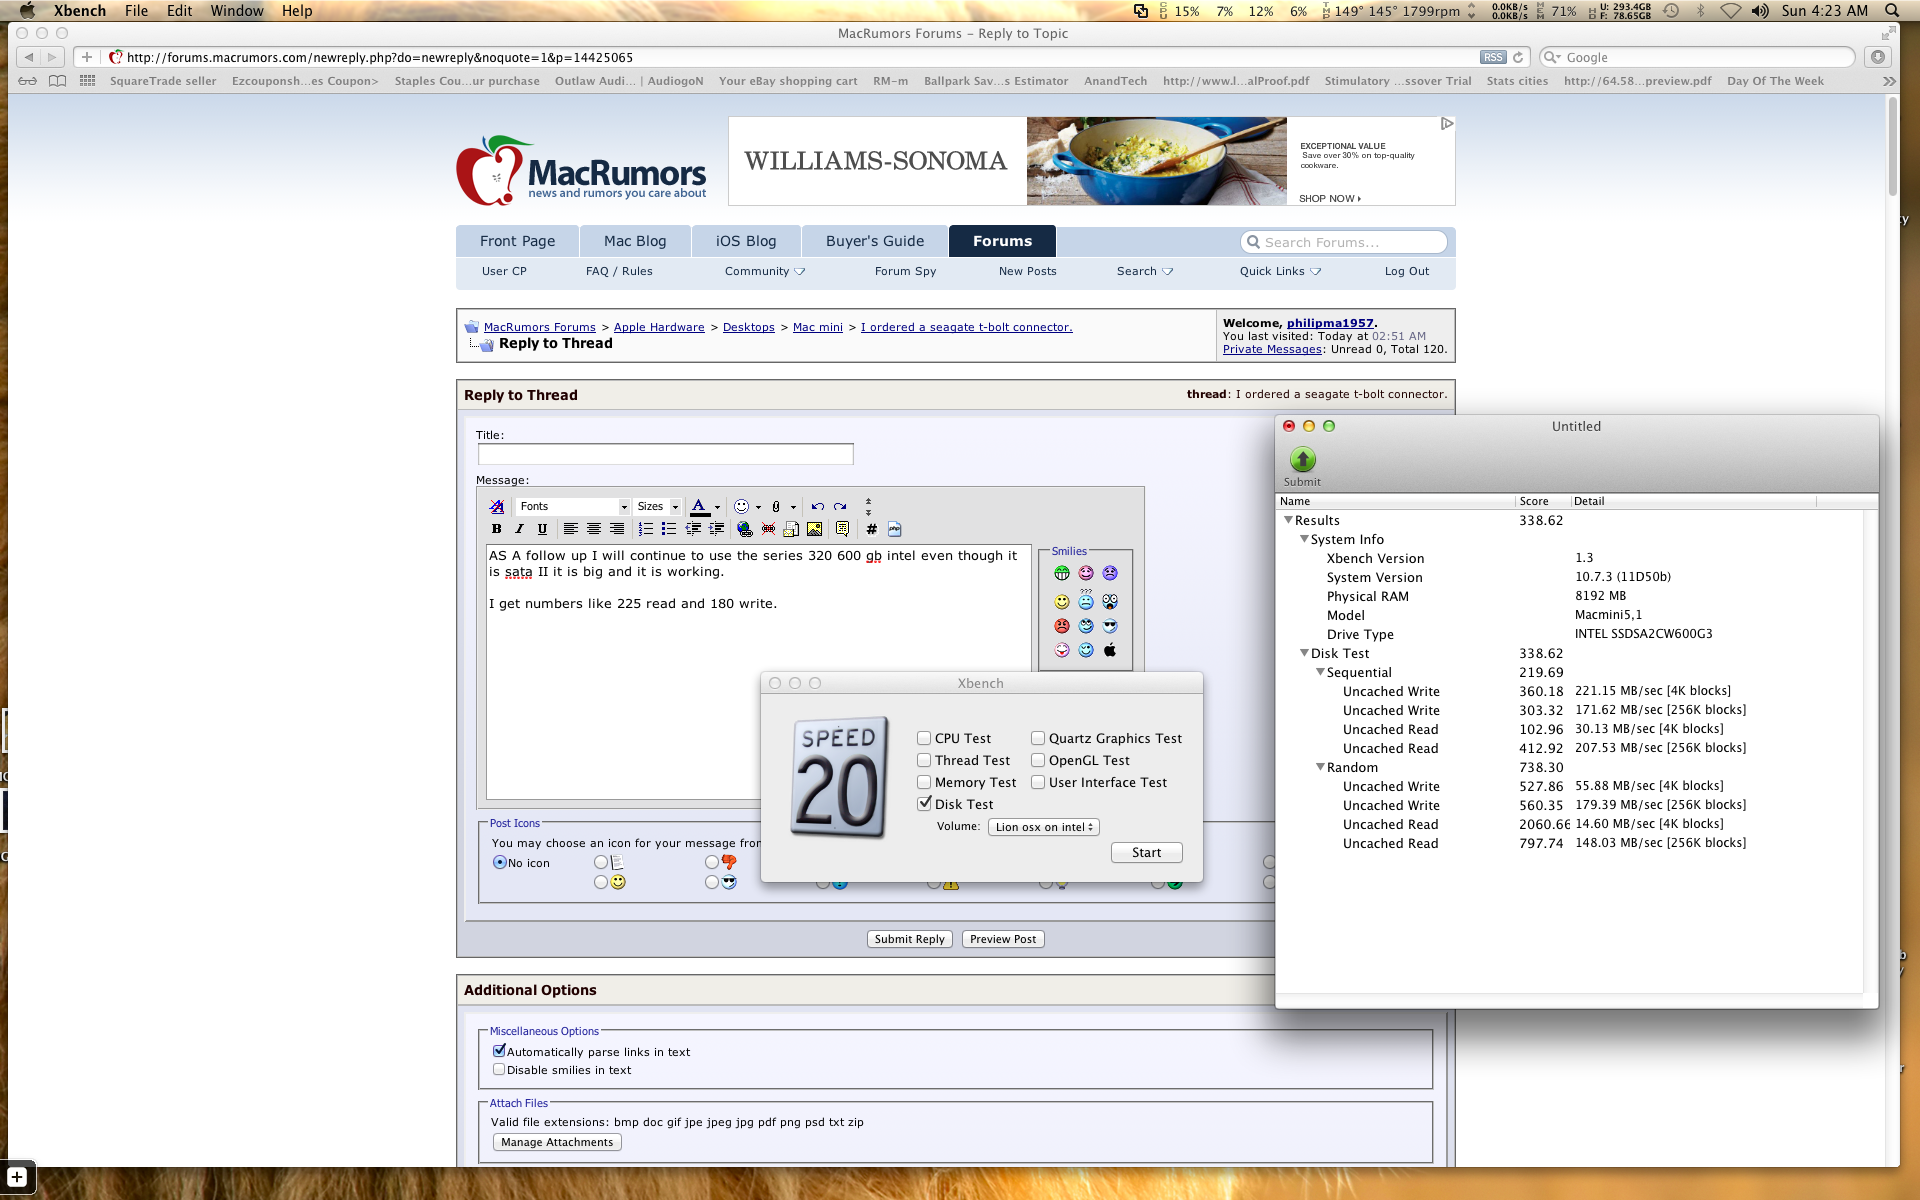This screenshot has width=1920, height=1200.
Task: Click the Increase Indent icon
Action: point(716,529)
